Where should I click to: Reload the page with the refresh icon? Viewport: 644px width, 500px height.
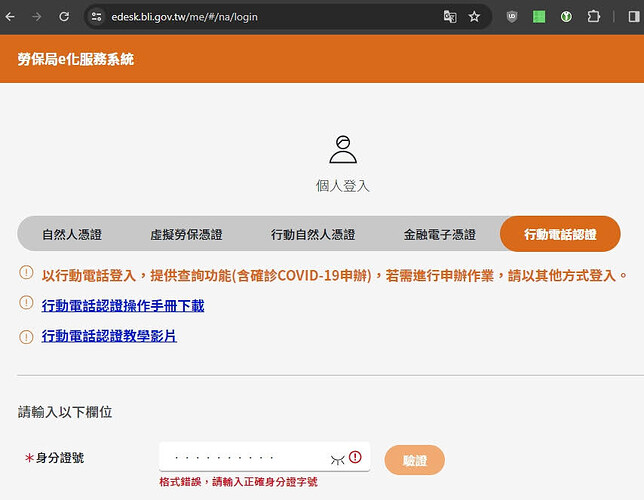[x=64, y=17]
